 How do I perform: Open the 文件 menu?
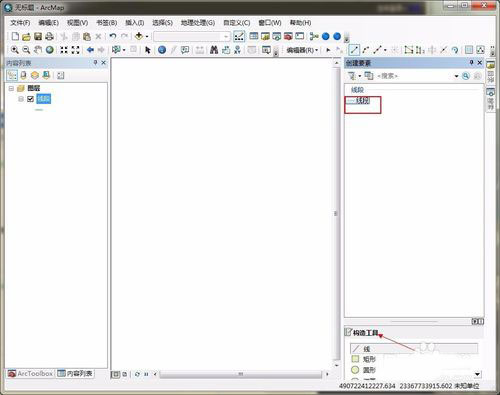click(20, 23)
